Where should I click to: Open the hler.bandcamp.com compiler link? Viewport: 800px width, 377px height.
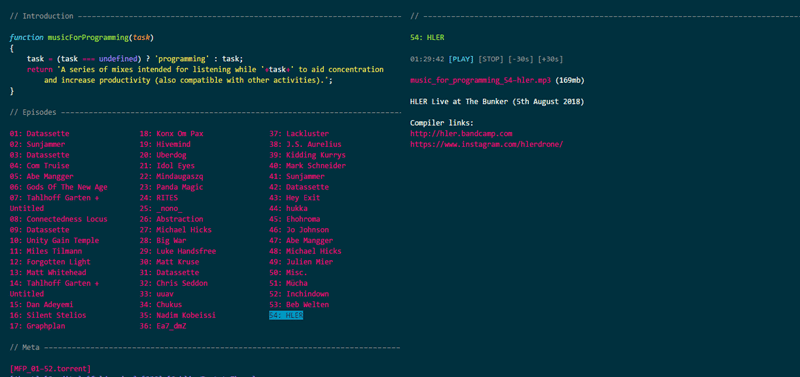(461, 134)
